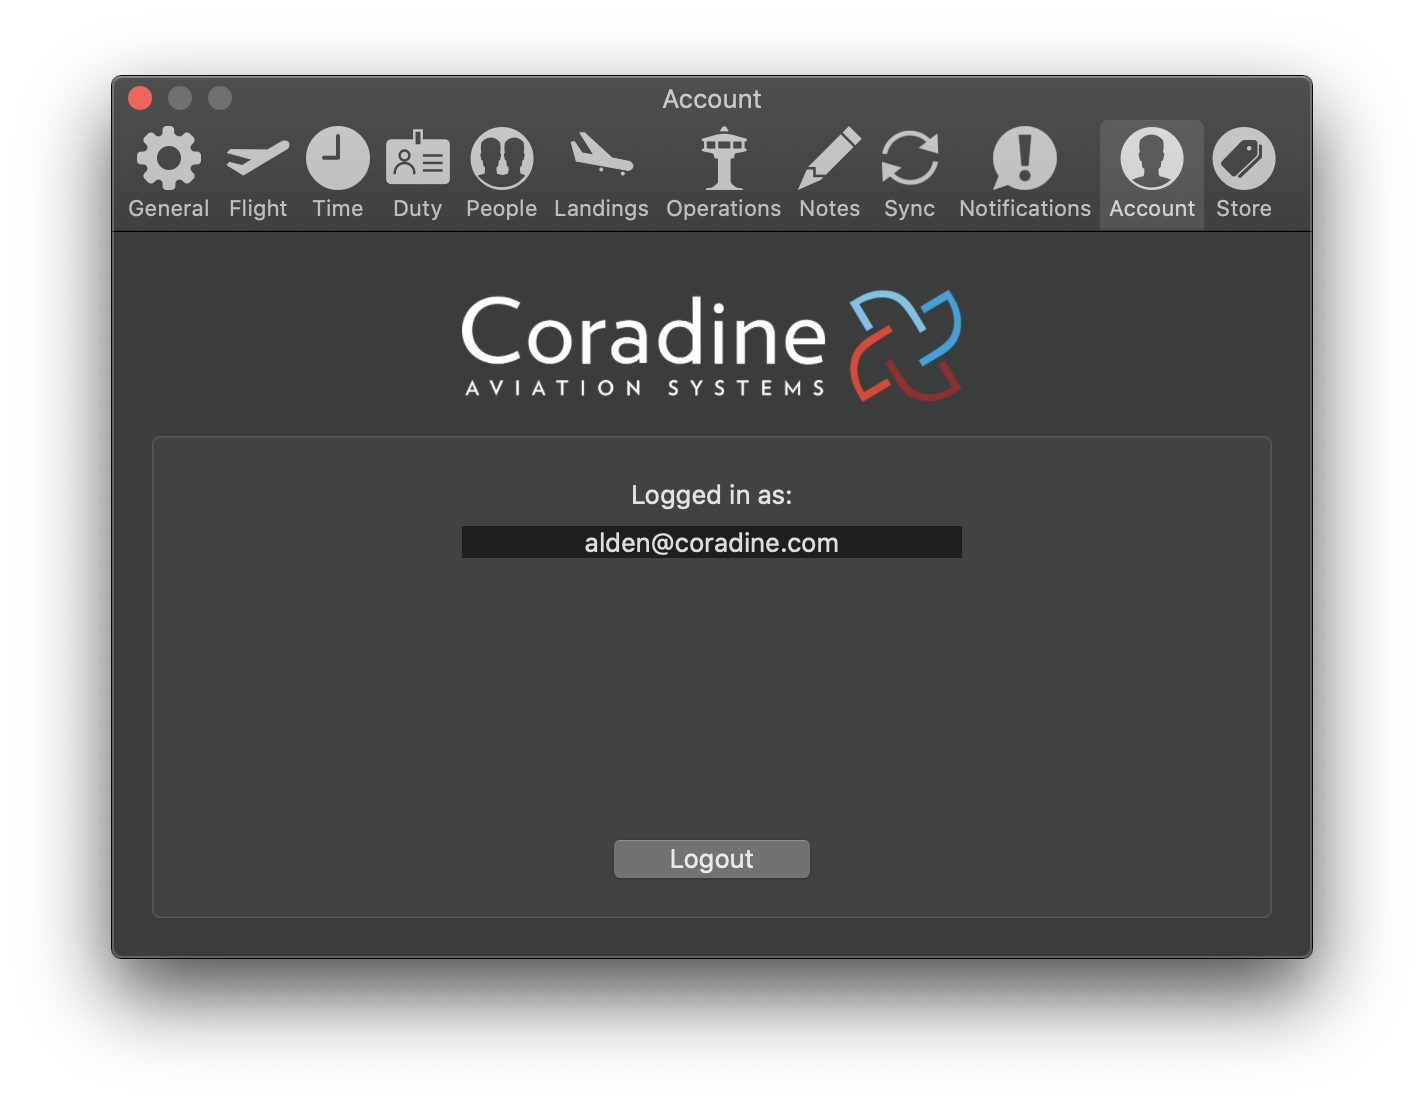1424x1106 pixels.
Task: Select the Time clock icon
Action: click(x=338, y=158)
